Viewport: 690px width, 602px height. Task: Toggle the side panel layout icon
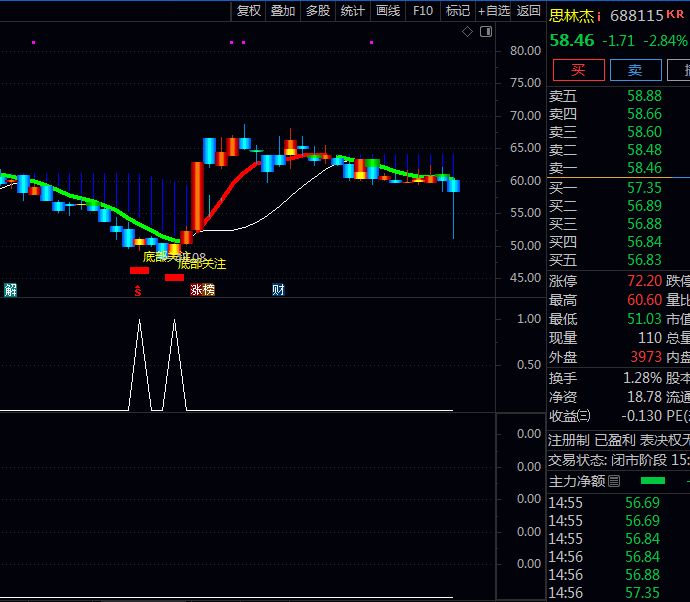point(486,32)
